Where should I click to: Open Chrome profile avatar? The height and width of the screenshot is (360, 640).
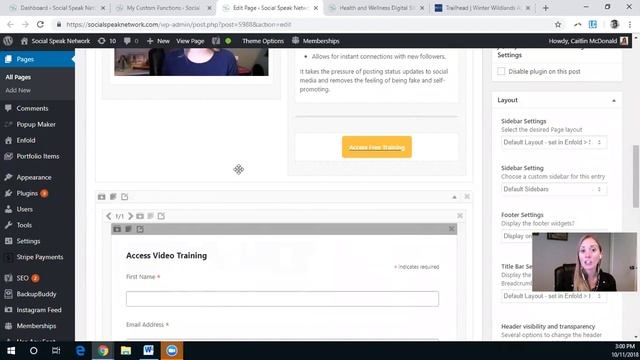(x=614, y=24)
